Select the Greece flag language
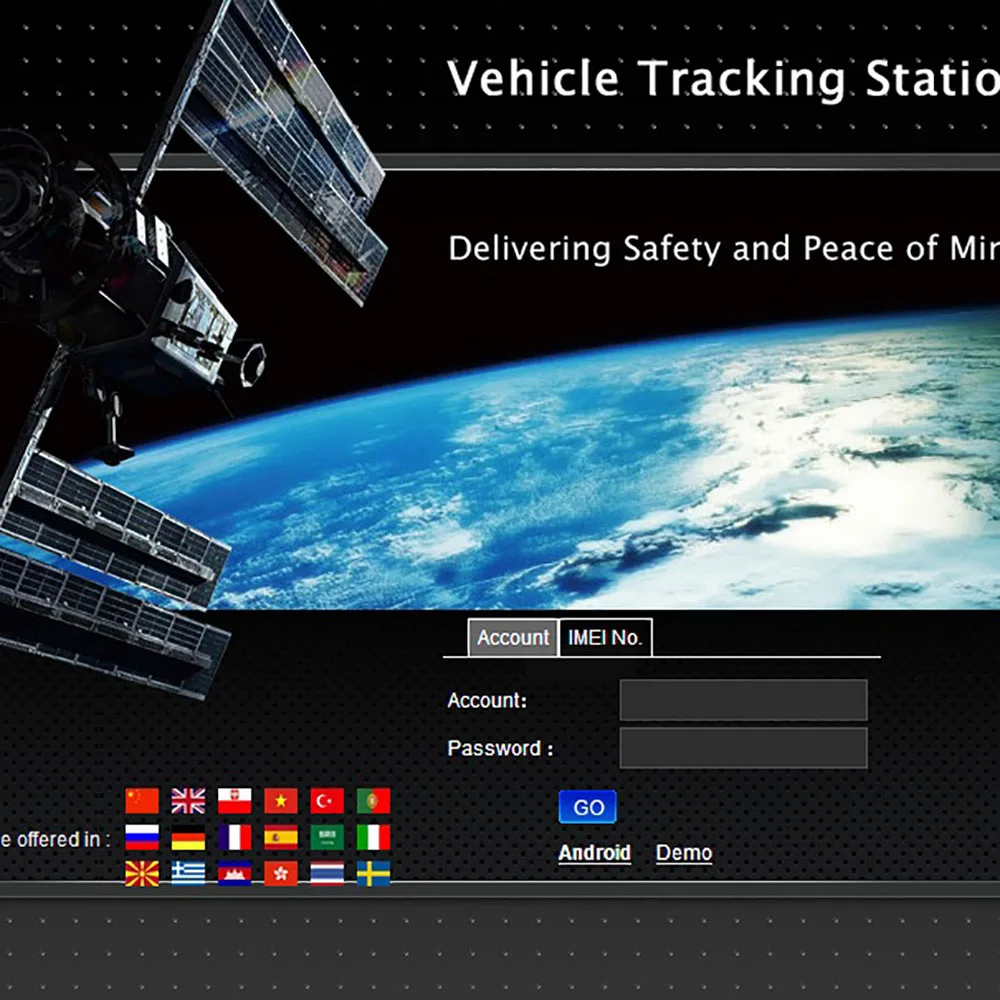The width and height of the screenshot is (1000, 1000). 188,874
